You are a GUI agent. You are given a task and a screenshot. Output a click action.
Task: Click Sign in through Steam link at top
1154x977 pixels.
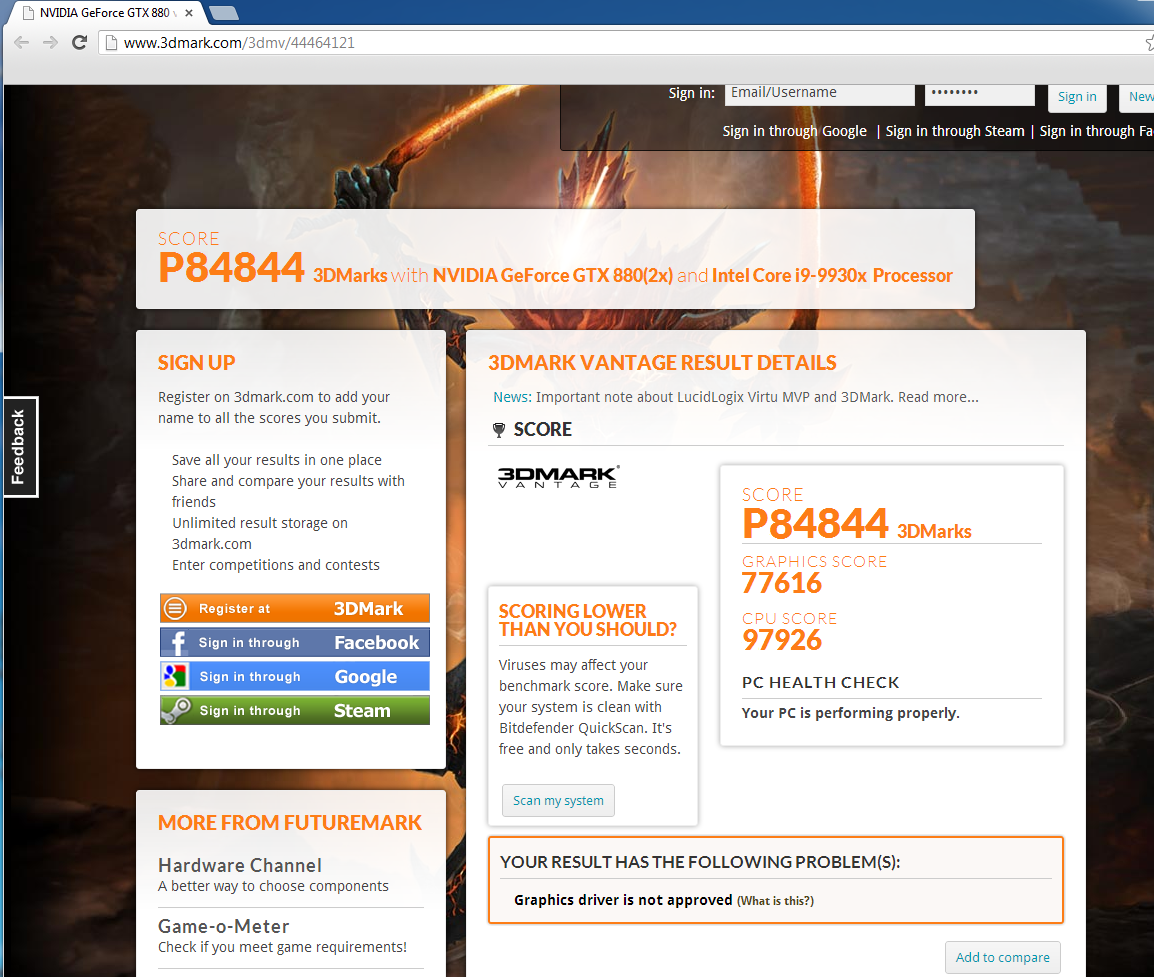click(x=955, y=131)
